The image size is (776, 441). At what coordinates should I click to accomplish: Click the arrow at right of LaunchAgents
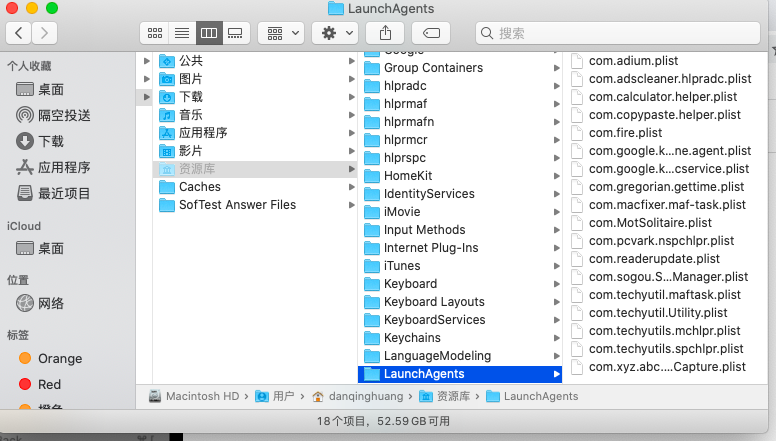click(x=557, y=374)
